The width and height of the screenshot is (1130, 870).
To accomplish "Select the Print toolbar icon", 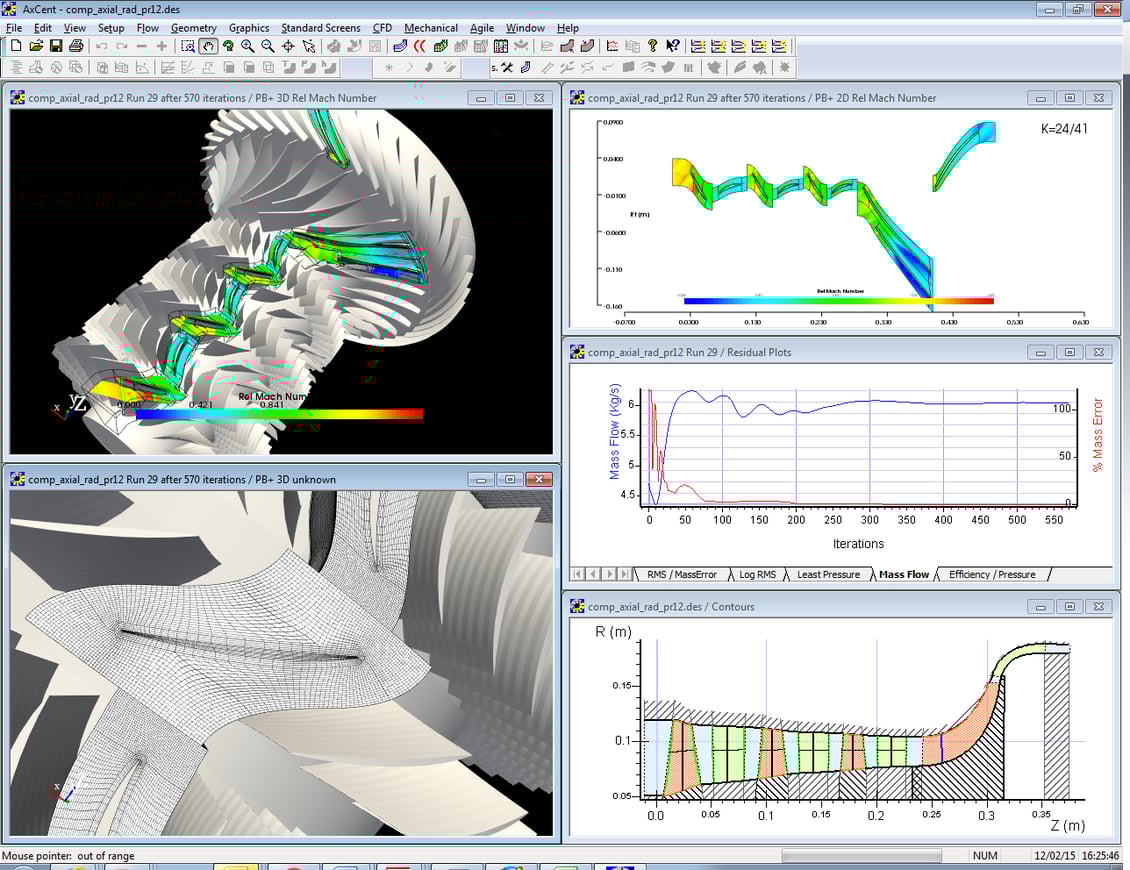I will (x=74, y=45).
